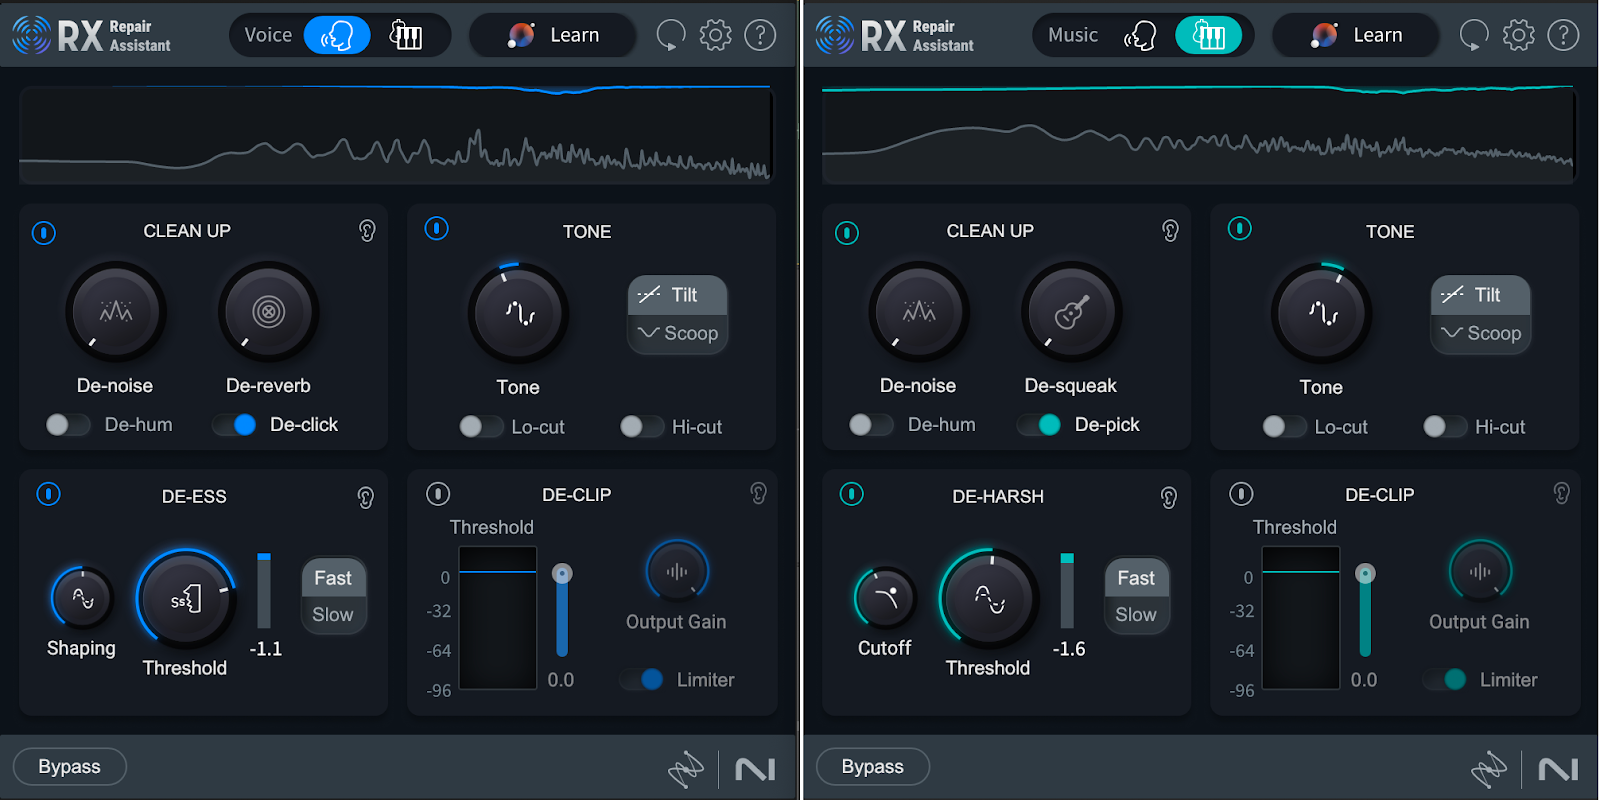The width and height of the screenshot is (1600, 800).
Task: Select Scoop tone mode in Music window
Action: click(x=1481, y=333)
